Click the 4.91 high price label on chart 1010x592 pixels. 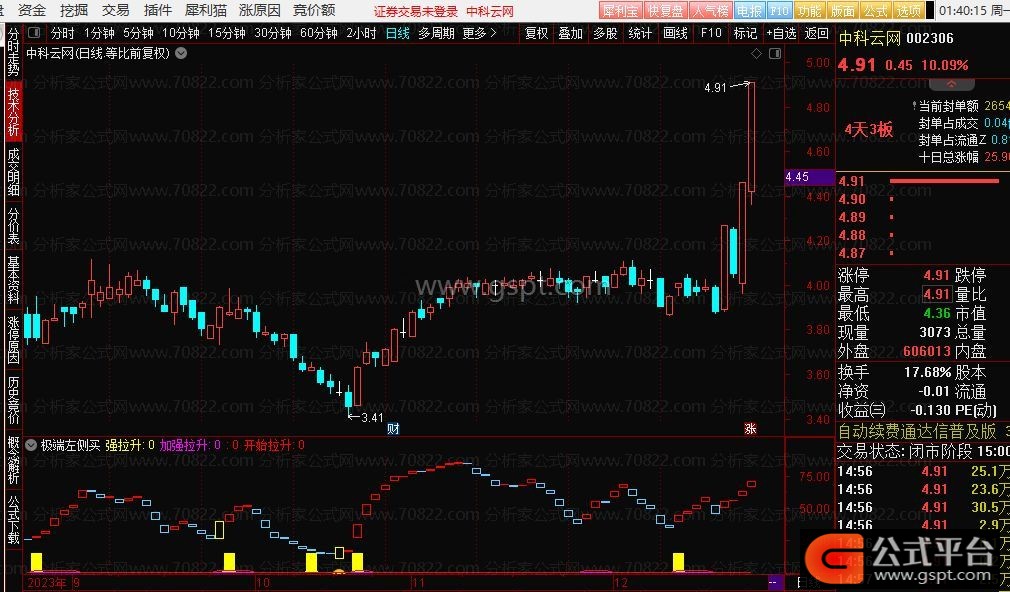716,88
